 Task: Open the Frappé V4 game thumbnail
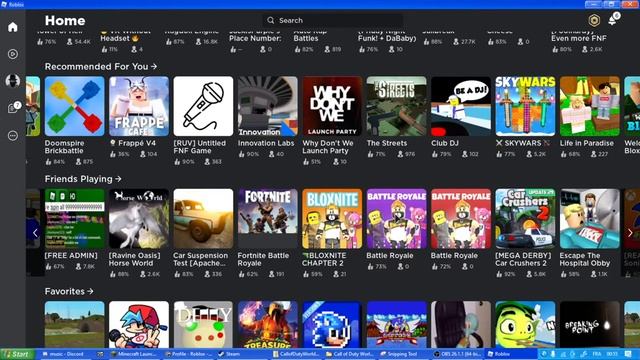point(139,106)
